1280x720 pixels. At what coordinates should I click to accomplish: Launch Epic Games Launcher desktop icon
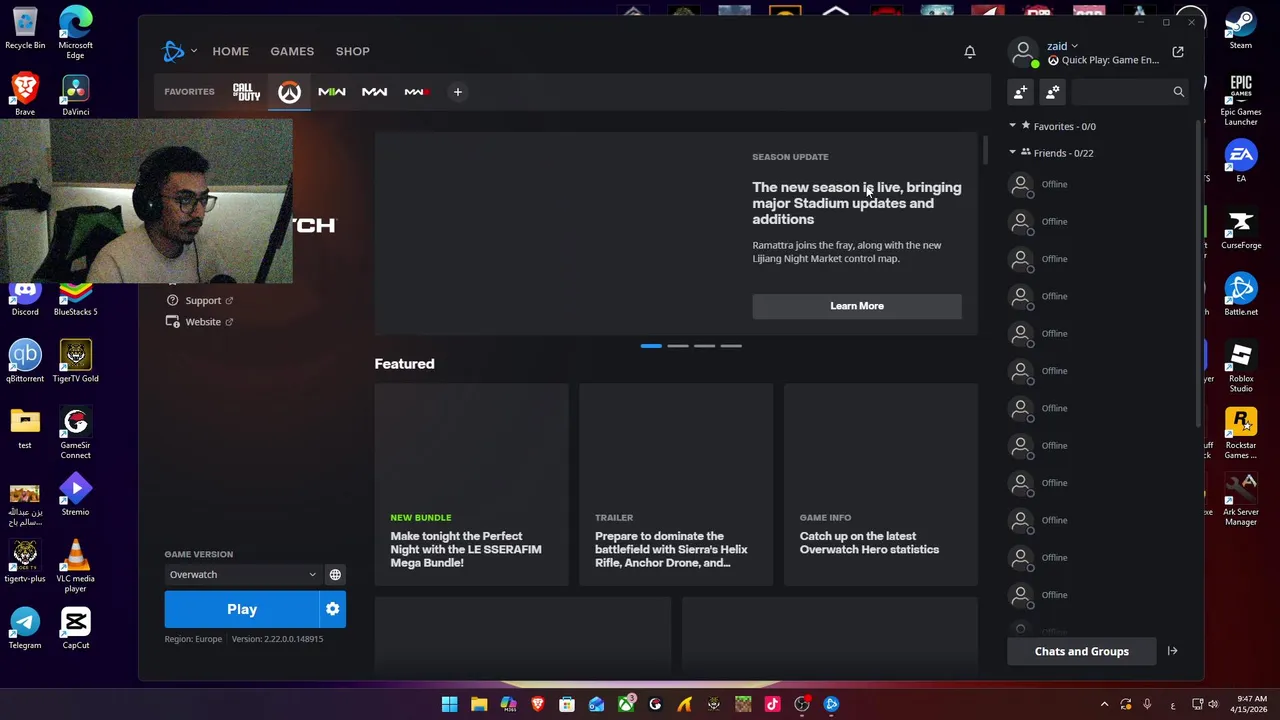tap(1241, 99)
